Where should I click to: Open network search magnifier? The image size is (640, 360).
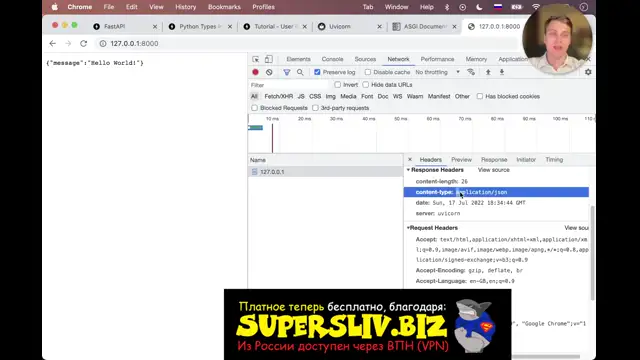pyautogui.click(x=300, y=72)
